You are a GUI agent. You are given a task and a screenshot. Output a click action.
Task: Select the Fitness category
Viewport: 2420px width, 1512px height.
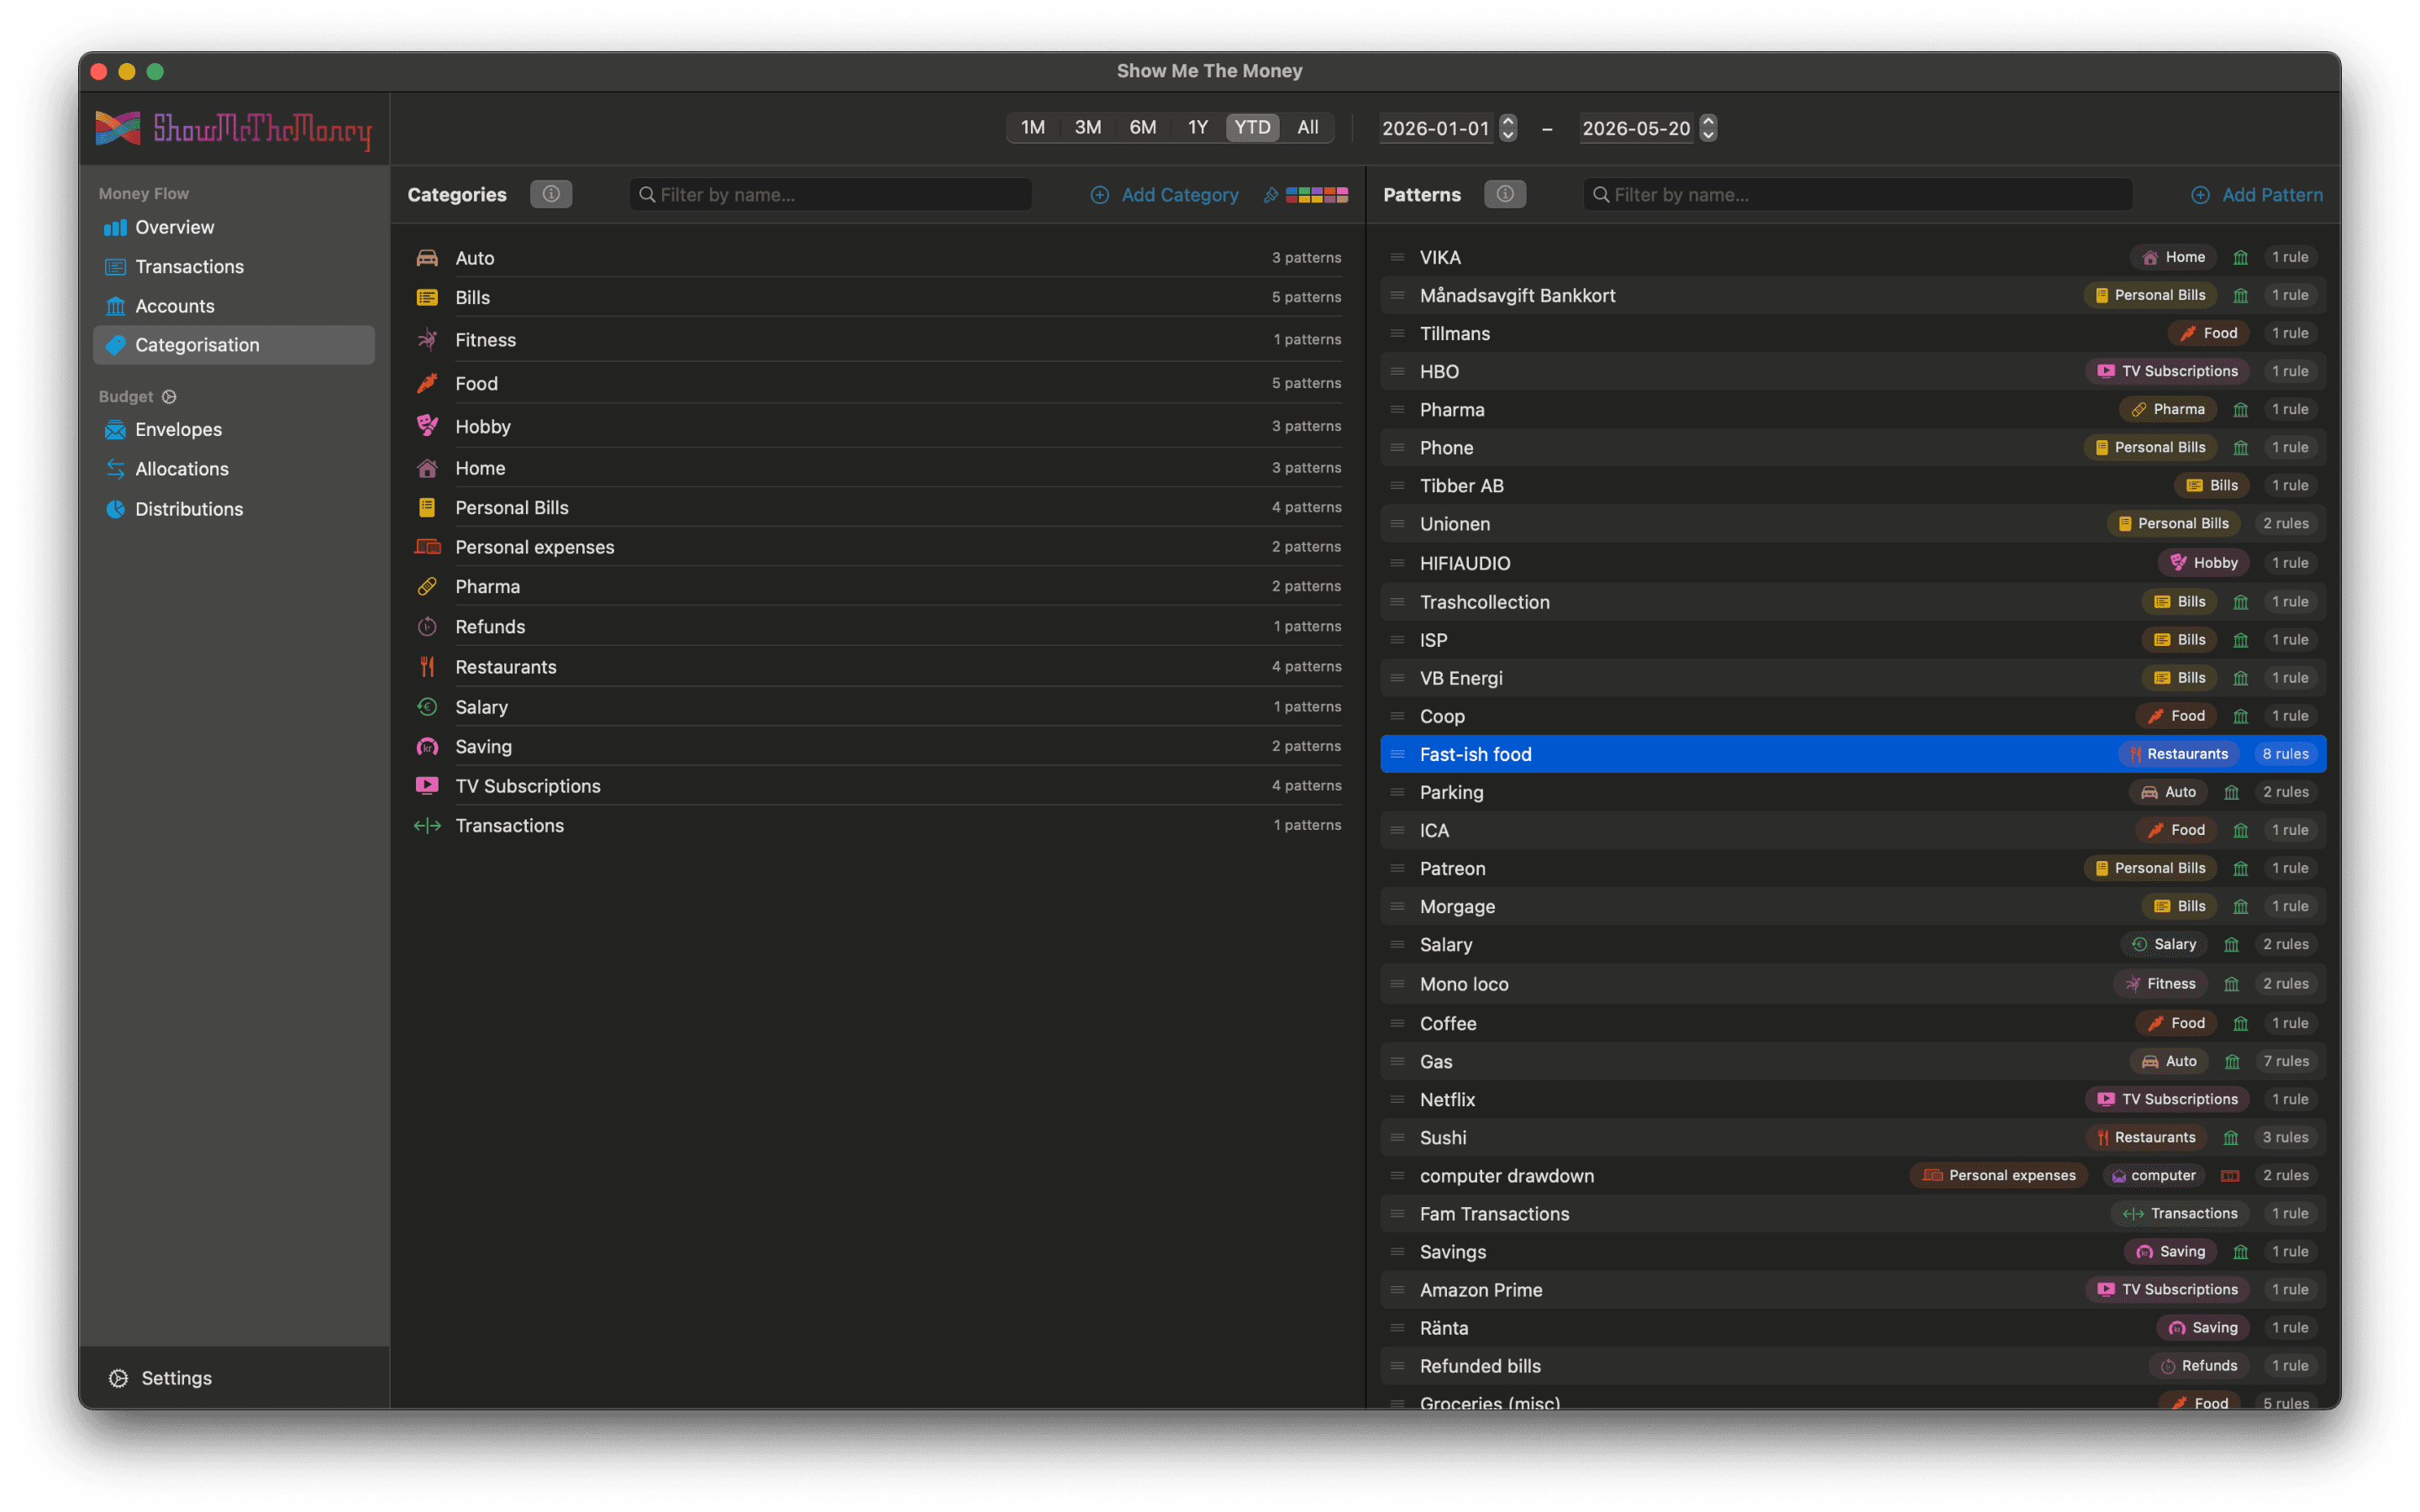pyautogui.click(x=878, y=340)
